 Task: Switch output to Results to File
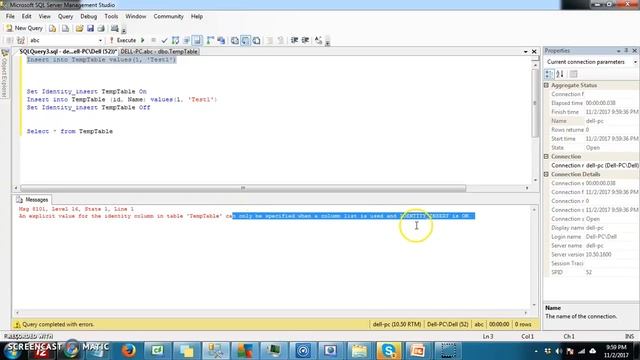(x=256, y=40)
